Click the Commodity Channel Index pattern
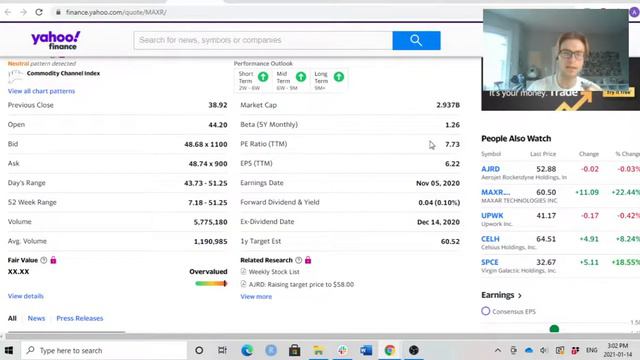Viewport: 640px width, 360px height. [x=63, y=73]
